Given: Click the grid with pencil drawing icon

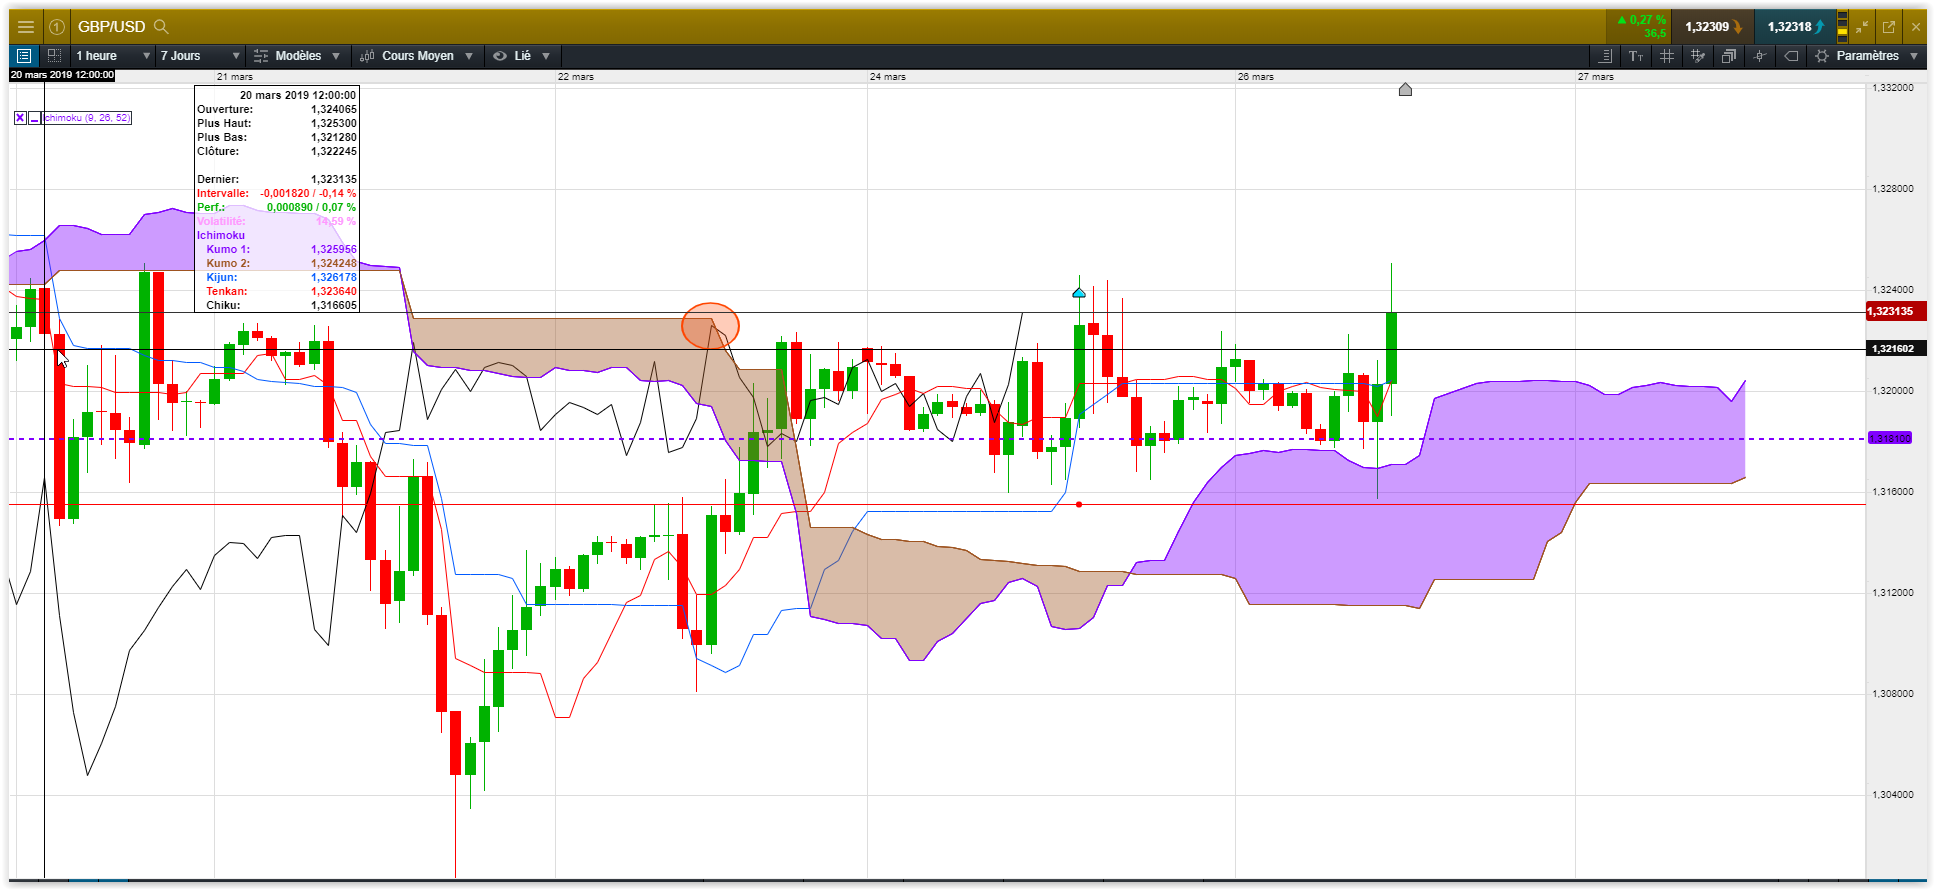Looking at the screenshot, I should pos(1698,56).
